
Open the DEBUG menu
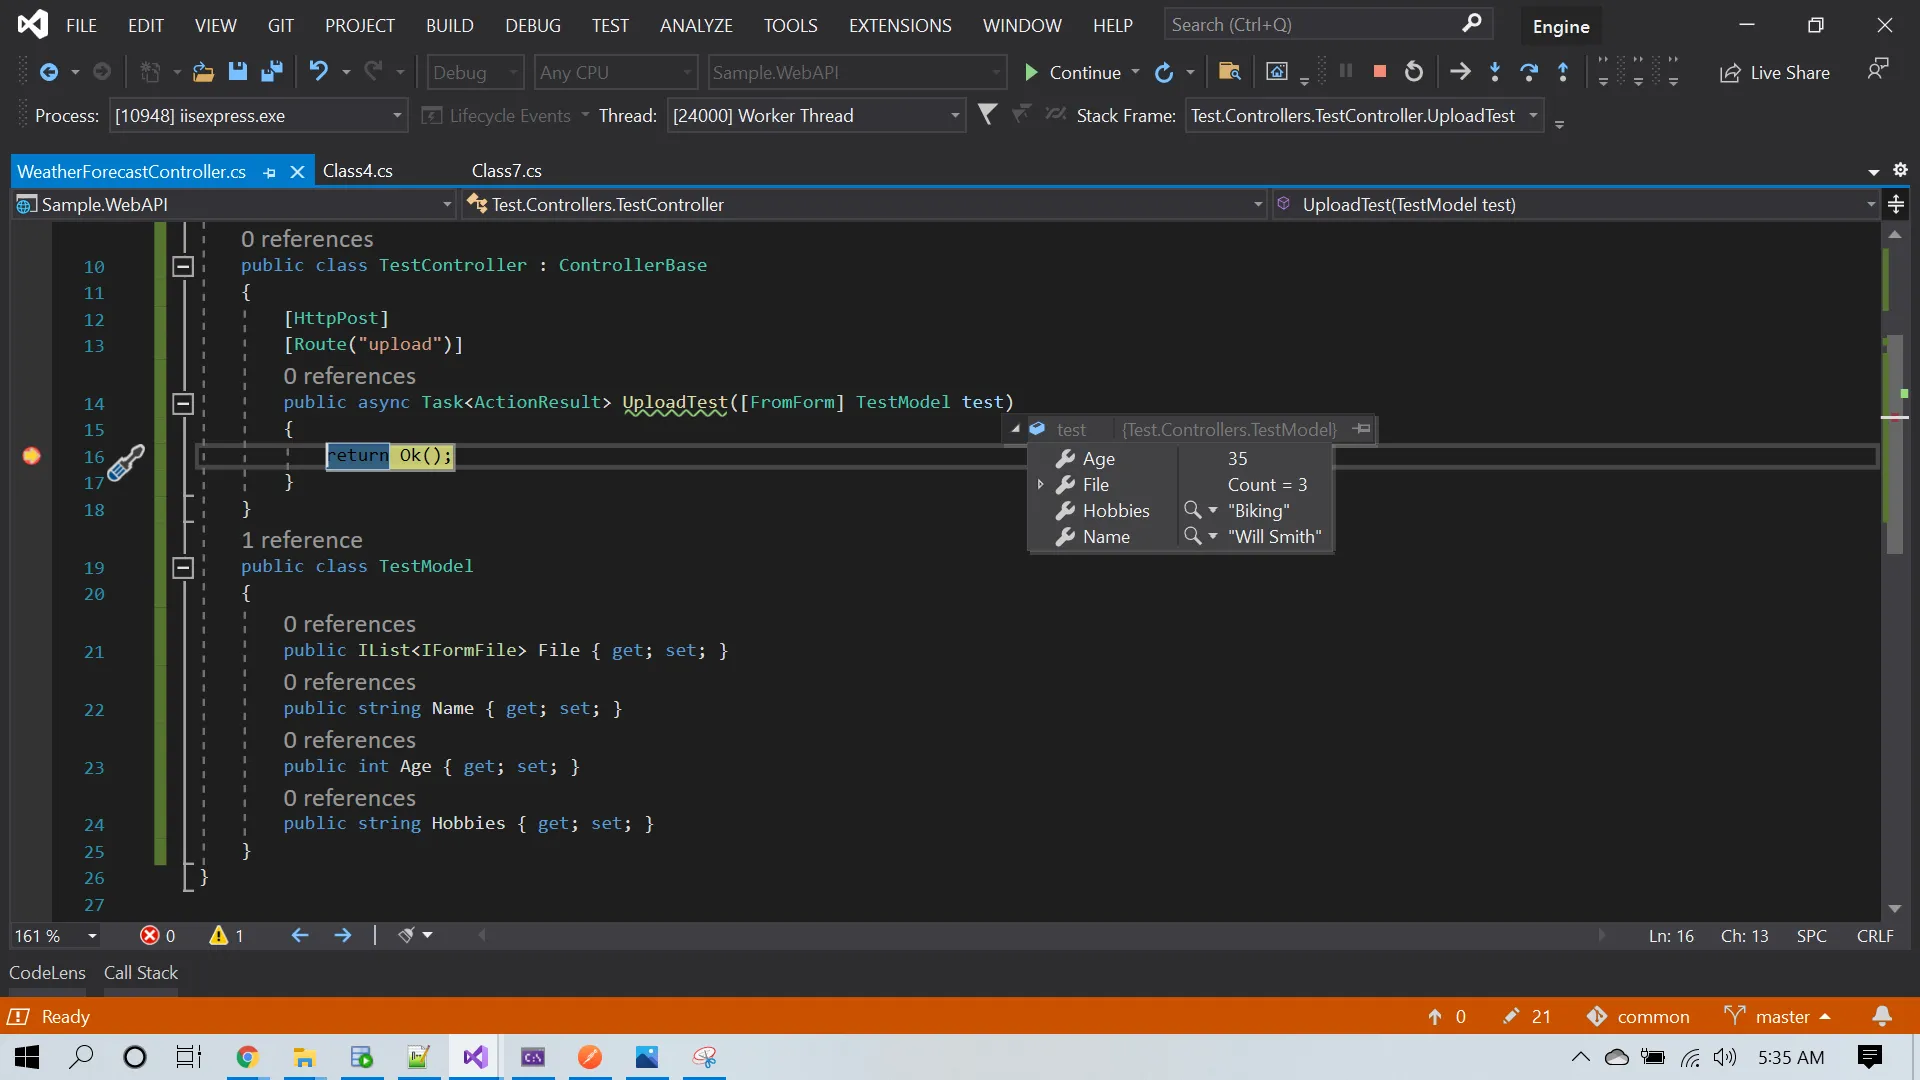click(532, 25)
